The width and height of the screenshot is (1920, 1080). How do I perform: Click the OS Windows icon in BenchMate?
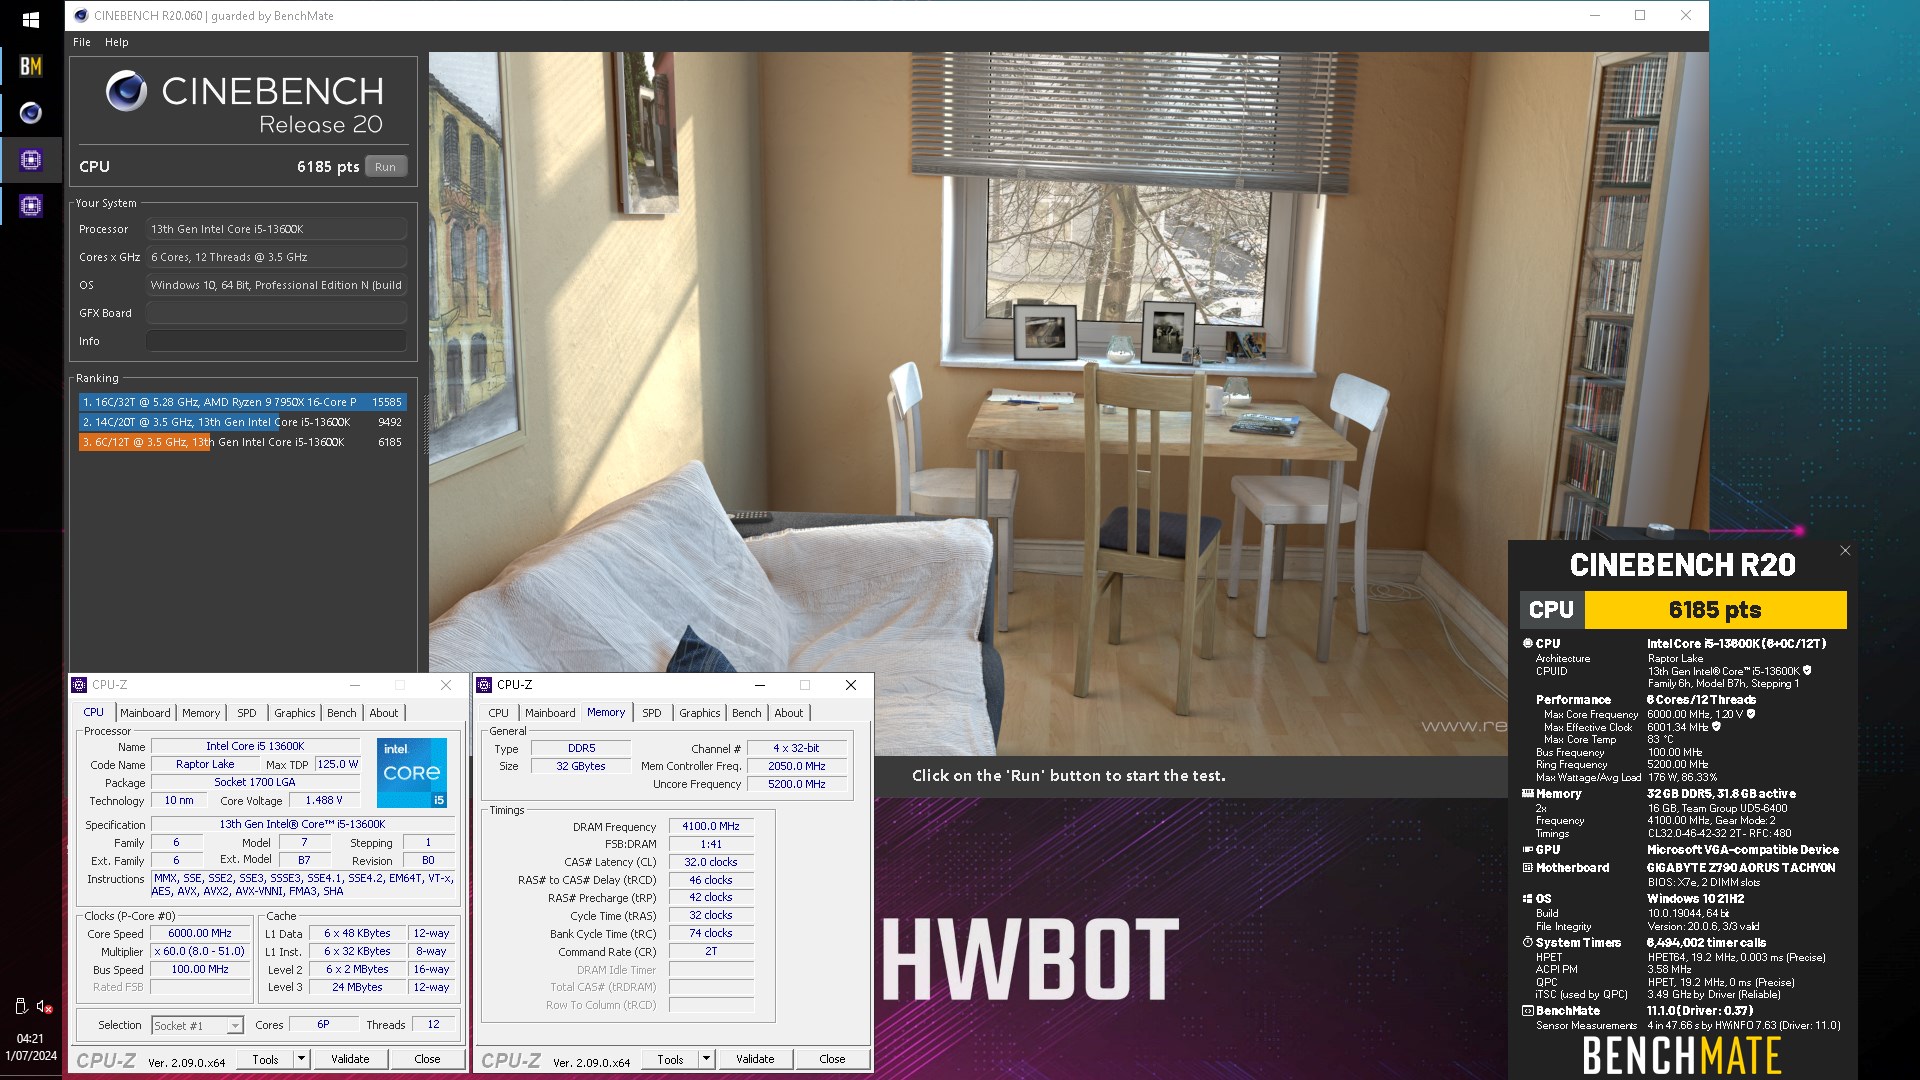pyautogui.click(x=1527, y=898)
